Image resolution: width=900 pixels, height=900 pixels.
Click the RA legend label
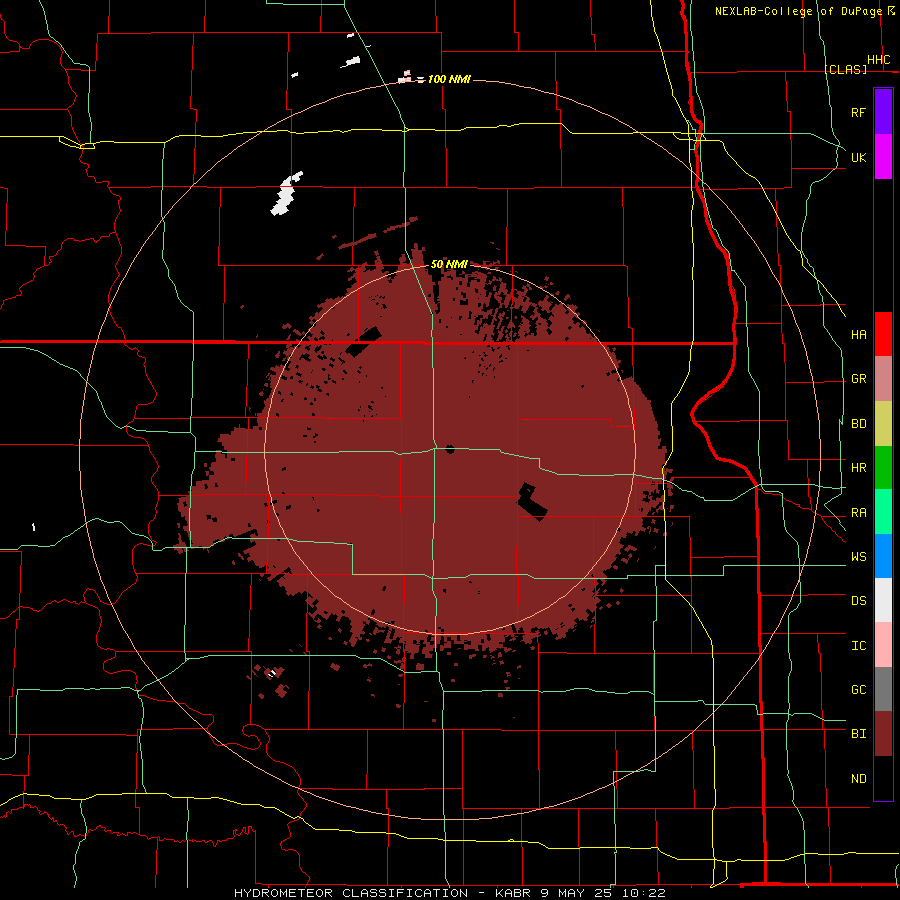(x=858, y=513)
